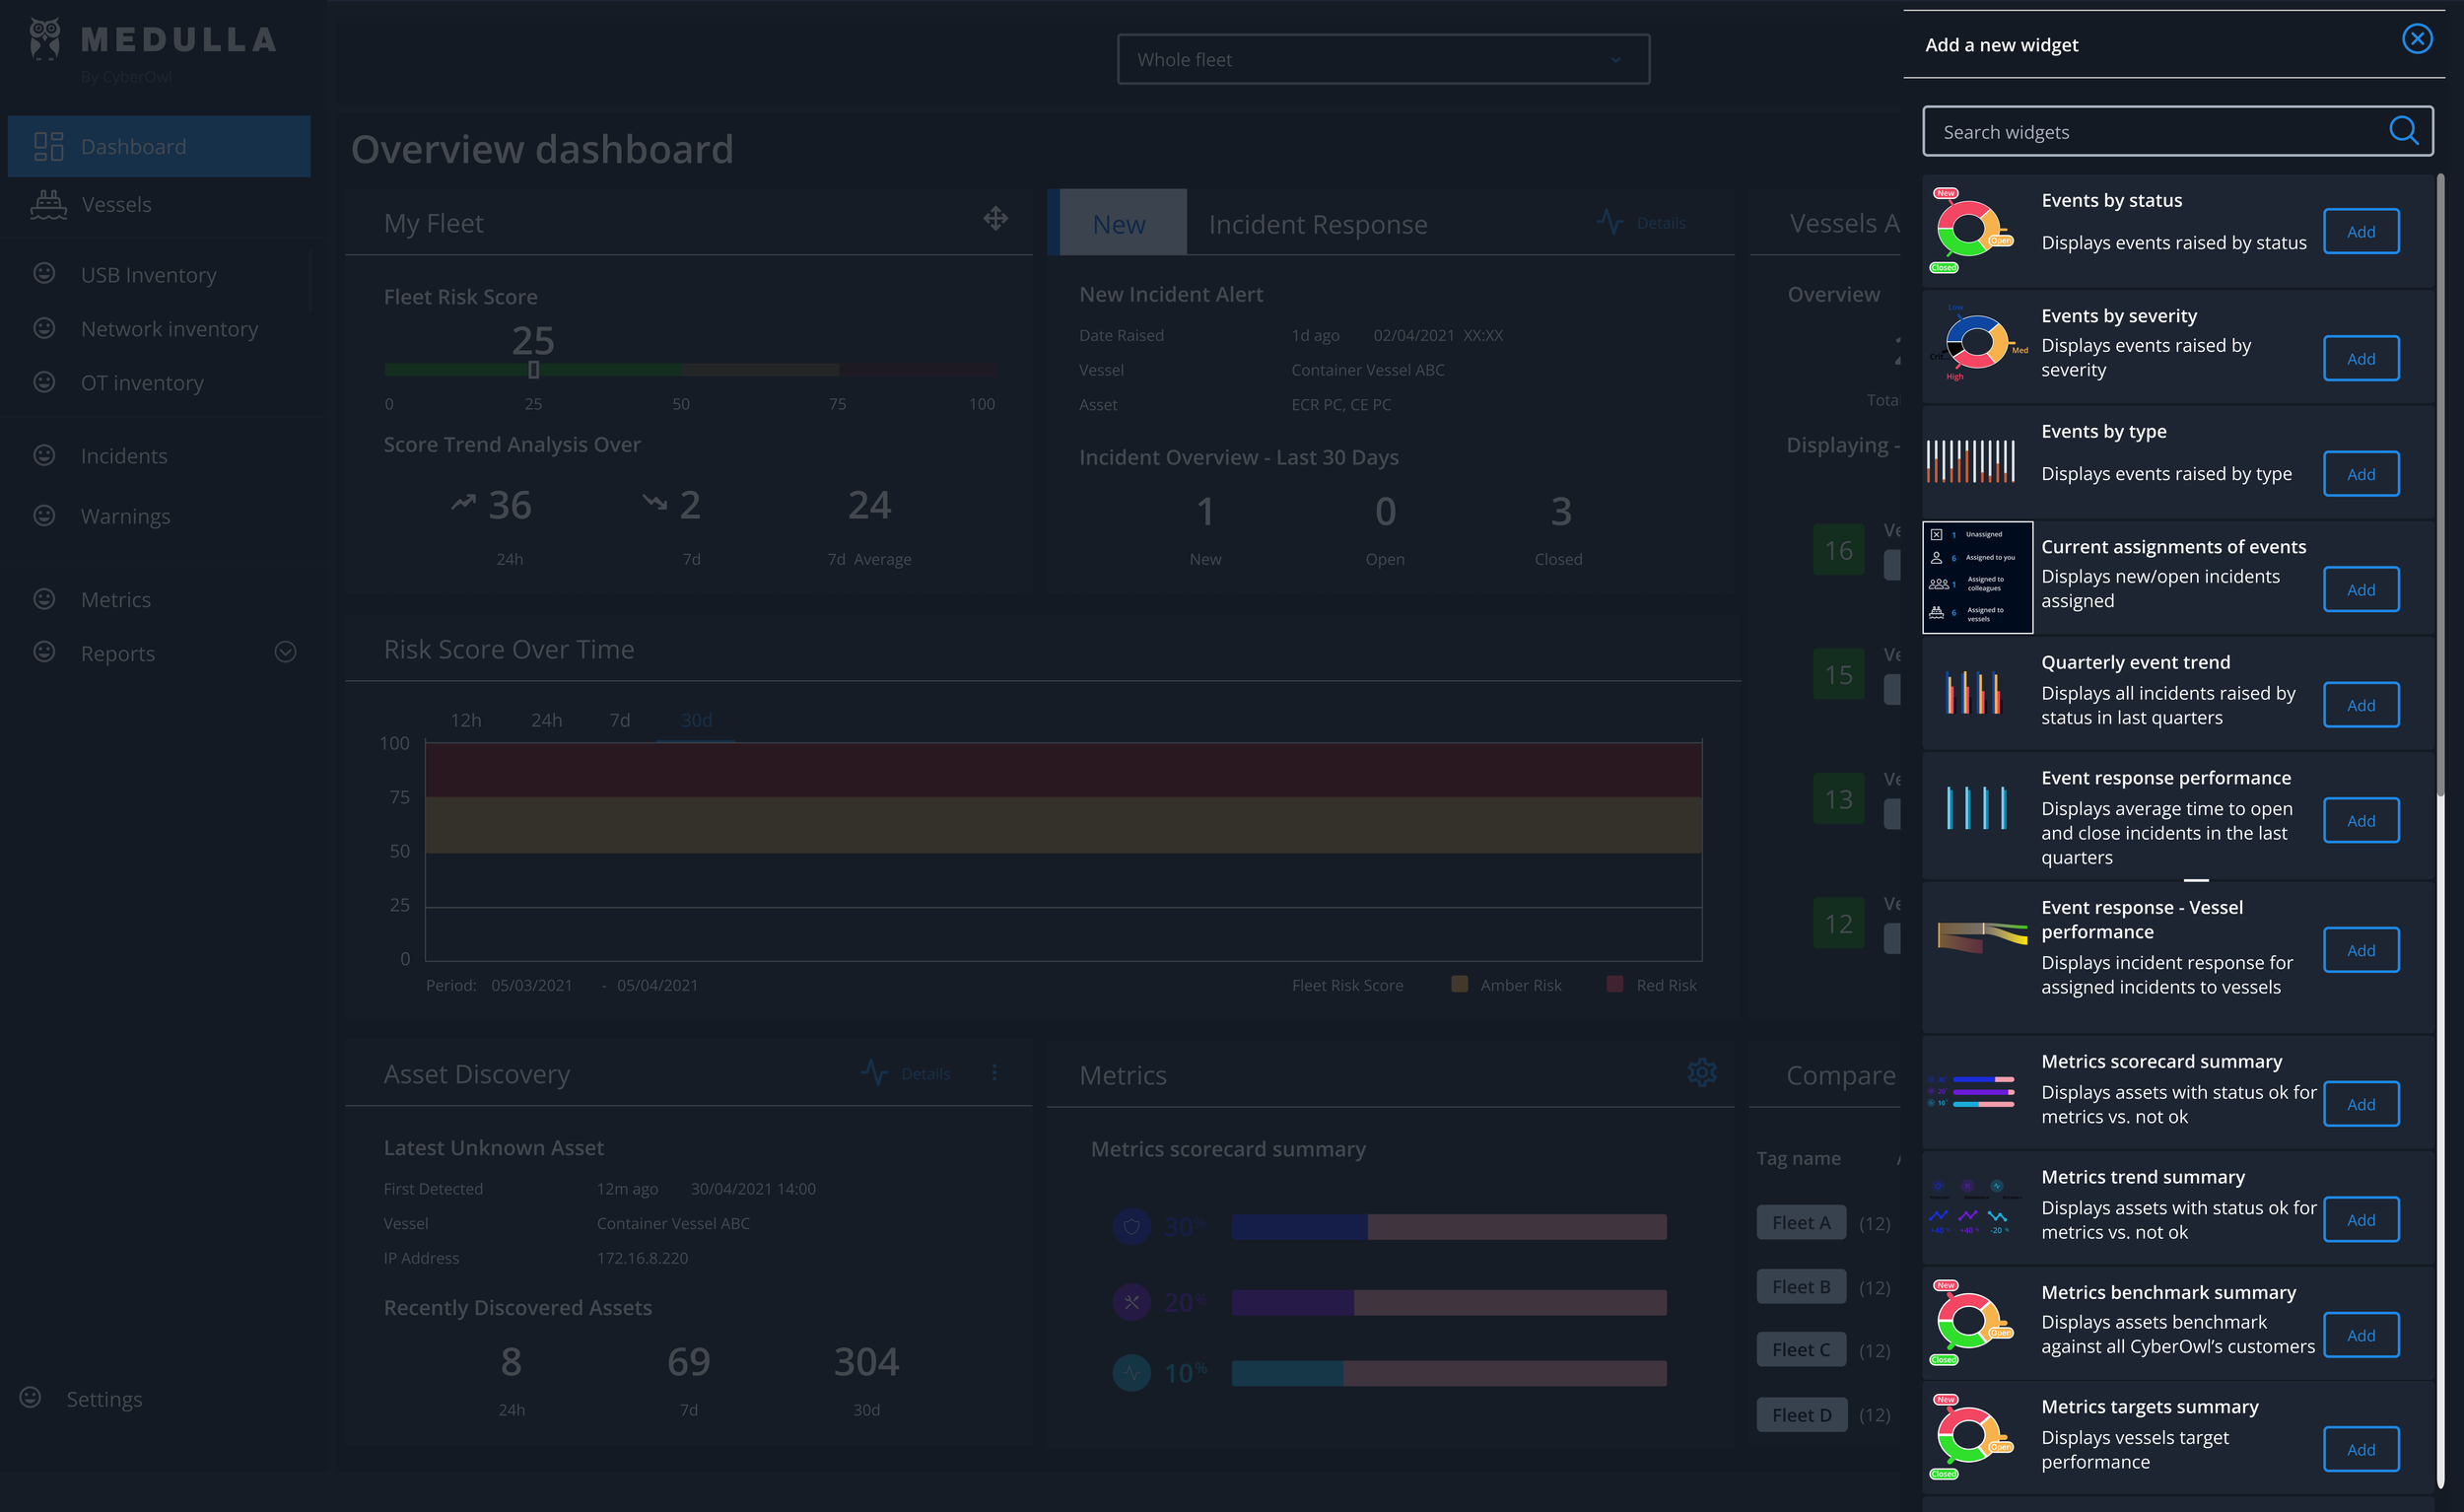Viewport: 2464px width, 1512px height.
Task: Open Metrics widget gear settings icon
Action: [1701, 1073]
